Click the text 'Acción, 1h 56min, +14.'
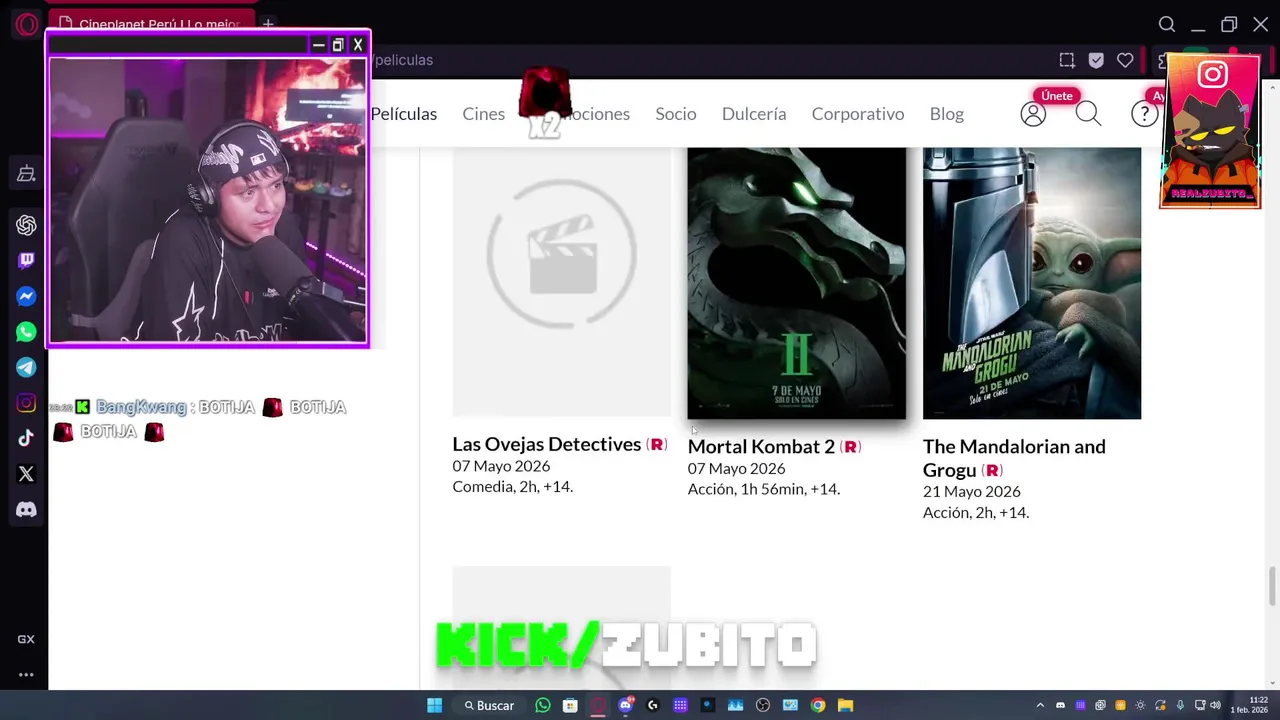The width and height of the screenshot is (1280, 720). click(x=764, y=489)
